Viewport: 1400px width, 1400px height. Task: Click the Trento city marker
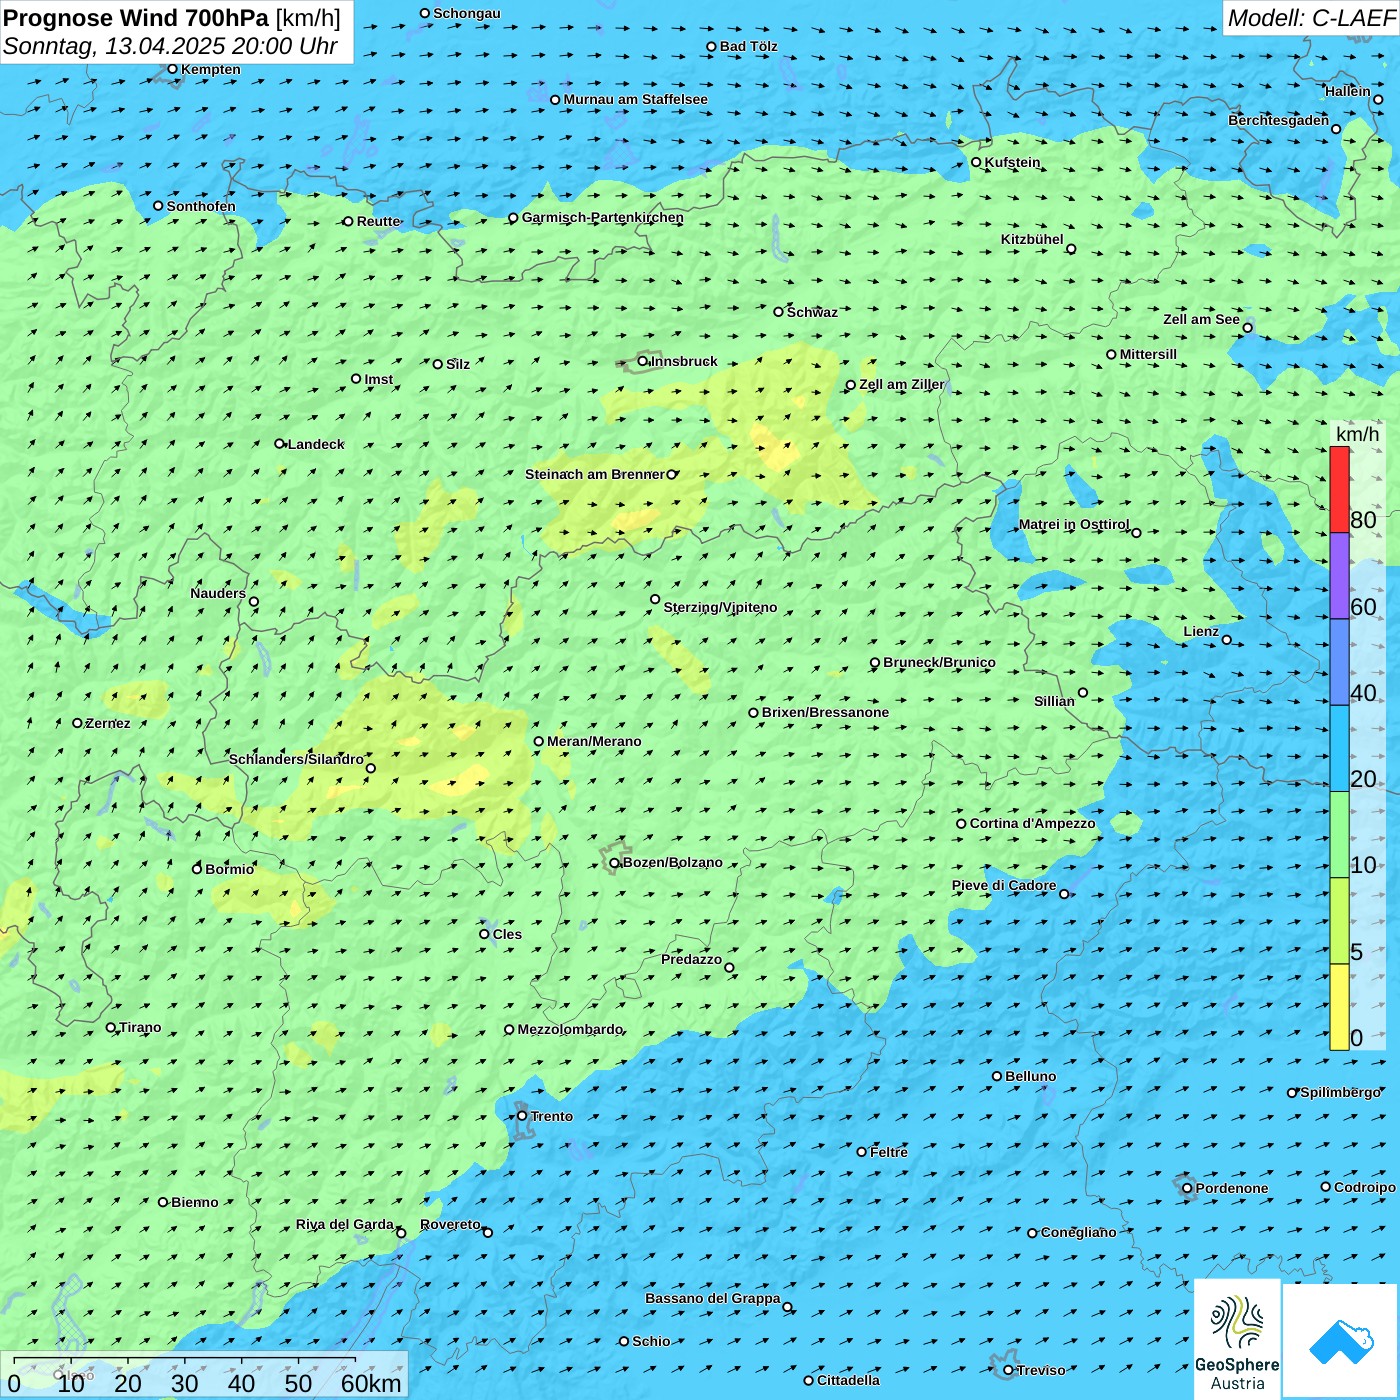tap(522, 1116)
